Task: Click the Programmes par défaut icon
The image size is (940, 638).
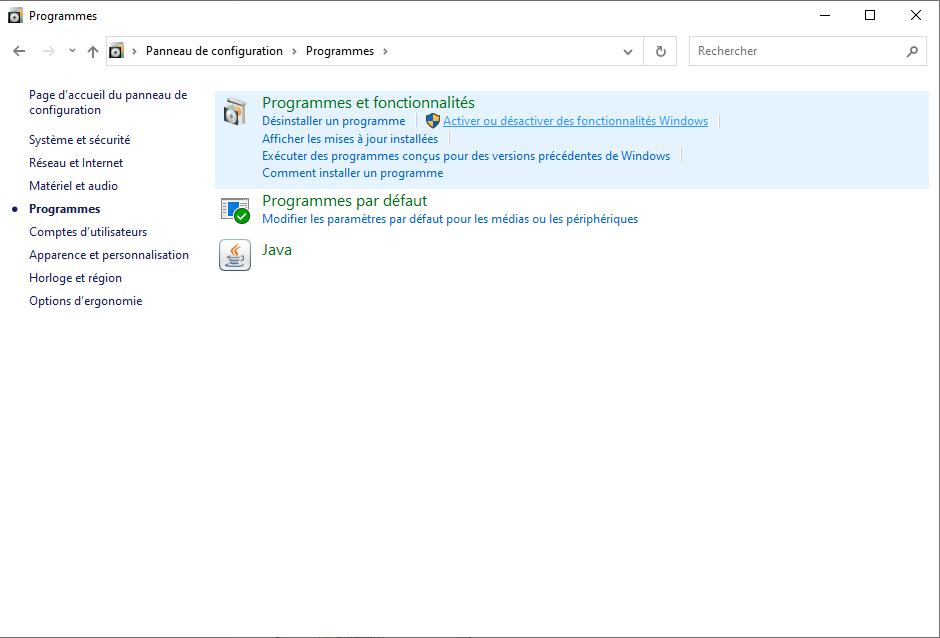Action: click(234, 210)
